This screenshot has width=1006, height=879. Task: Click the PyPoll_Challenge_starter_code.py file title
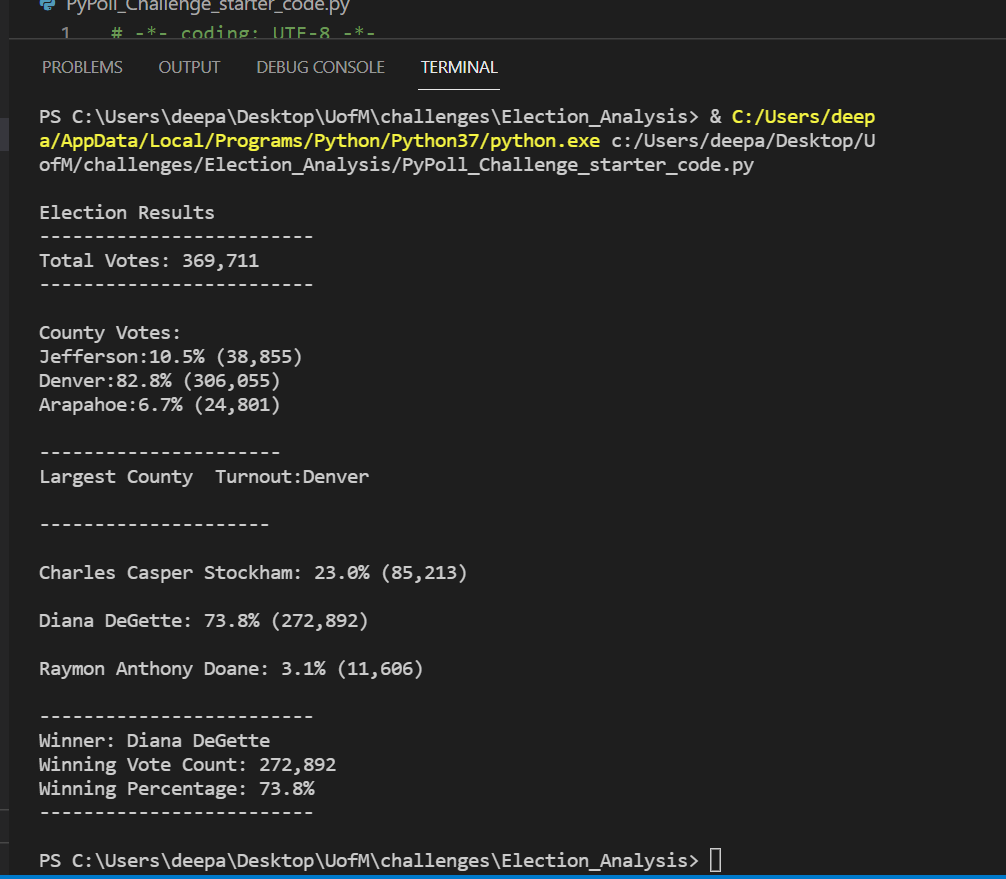click(x=208, y=6)
